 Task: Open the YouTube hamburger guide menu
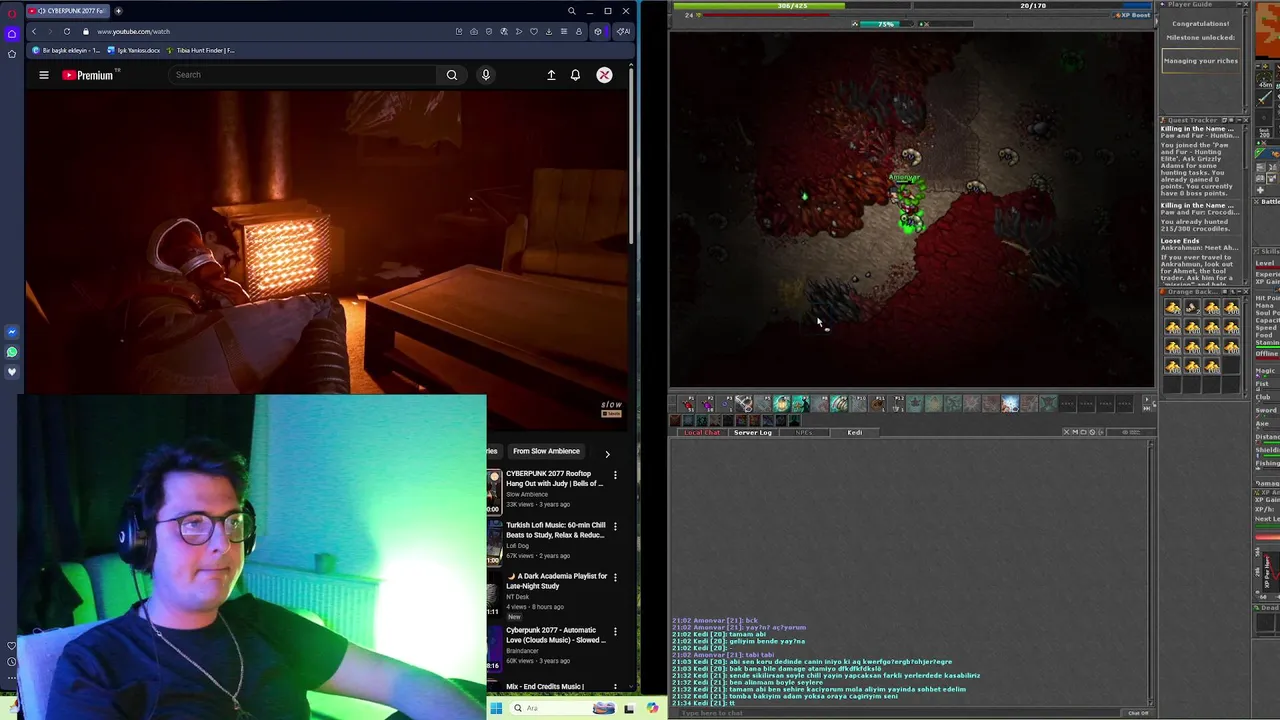(44, 75)
